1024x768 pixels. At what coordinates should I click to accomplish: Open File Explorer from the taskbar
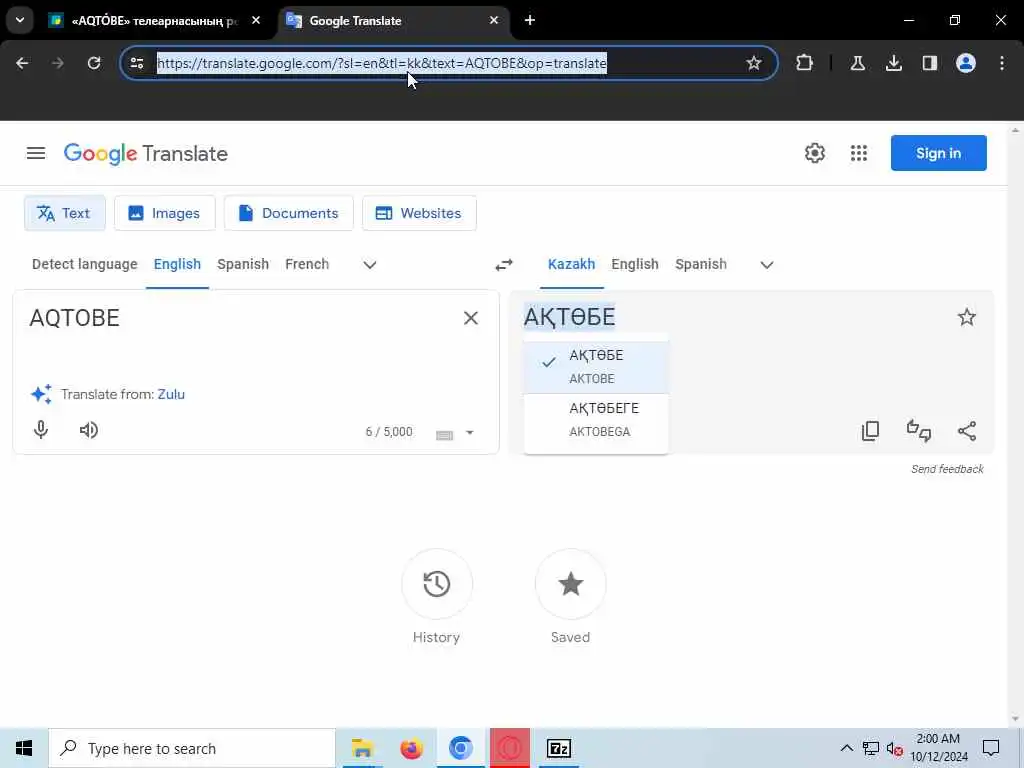[x=361, y=748]
